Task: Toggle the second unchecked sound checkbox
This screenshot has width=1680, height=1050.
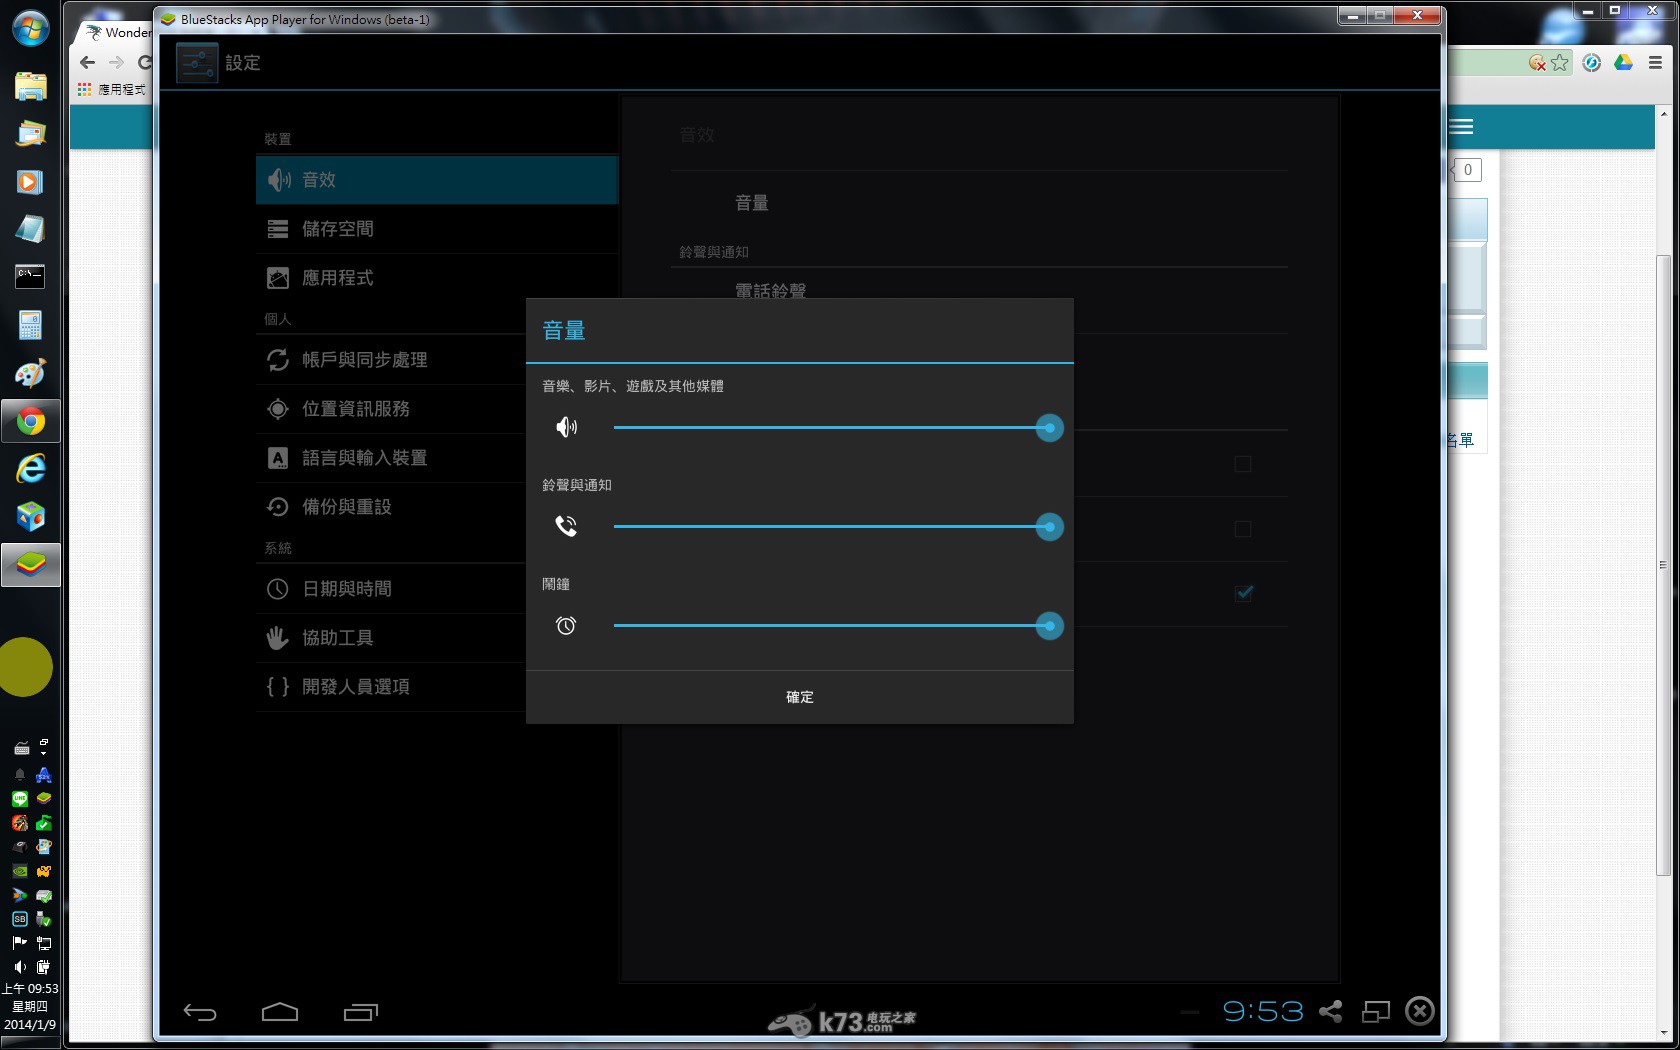Action: [x=1243, y=529]
